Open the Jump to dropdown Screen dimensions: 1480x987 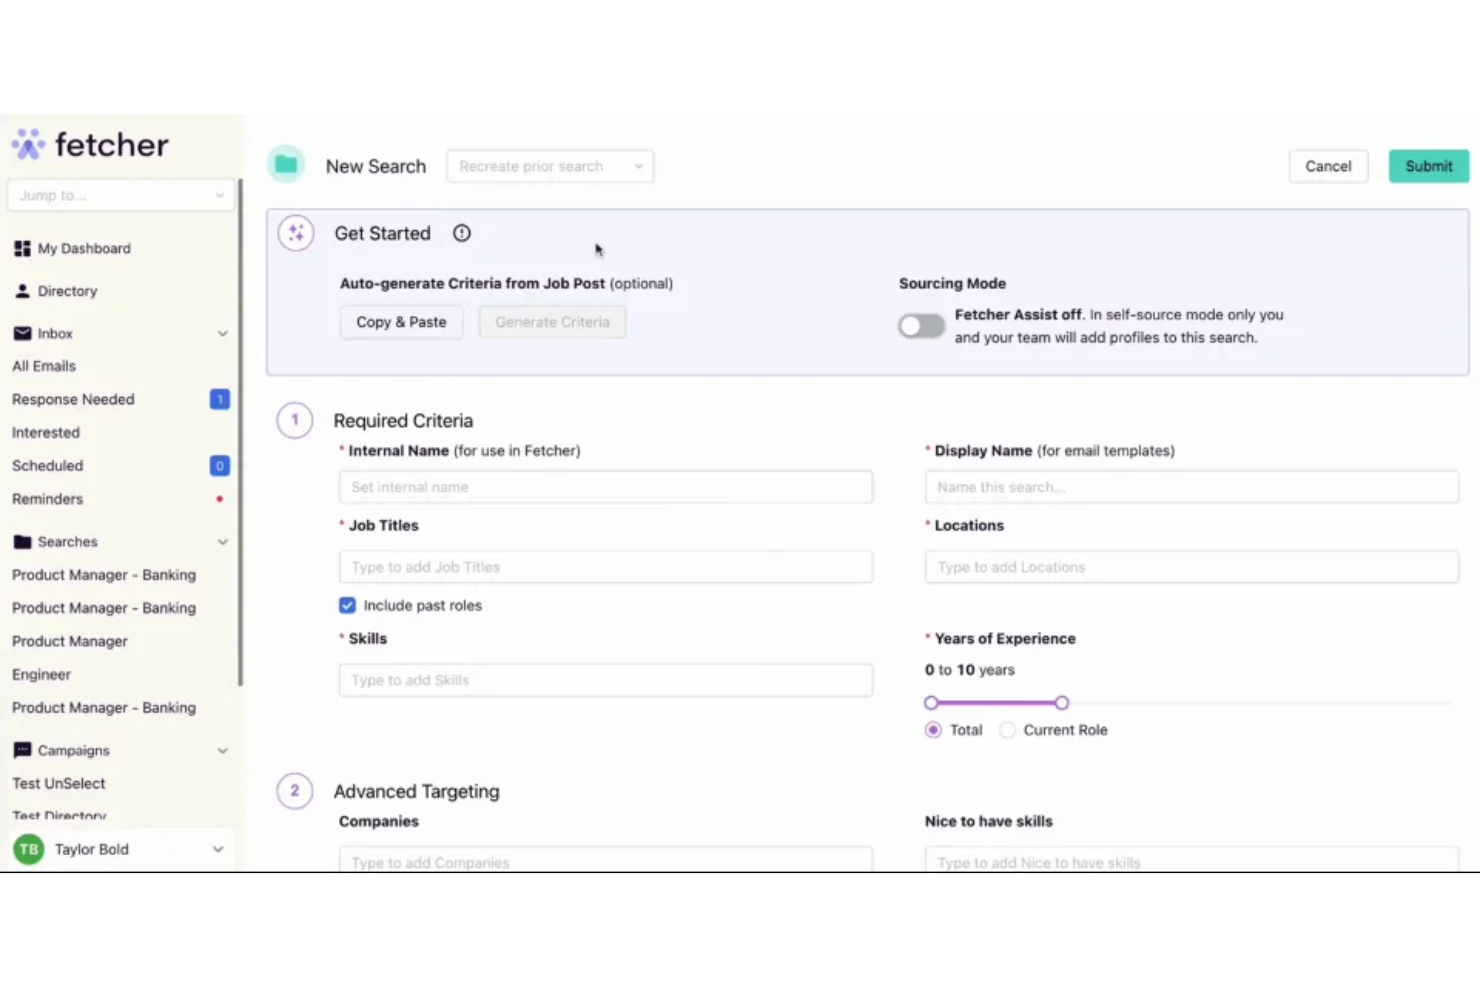point(120,195)
